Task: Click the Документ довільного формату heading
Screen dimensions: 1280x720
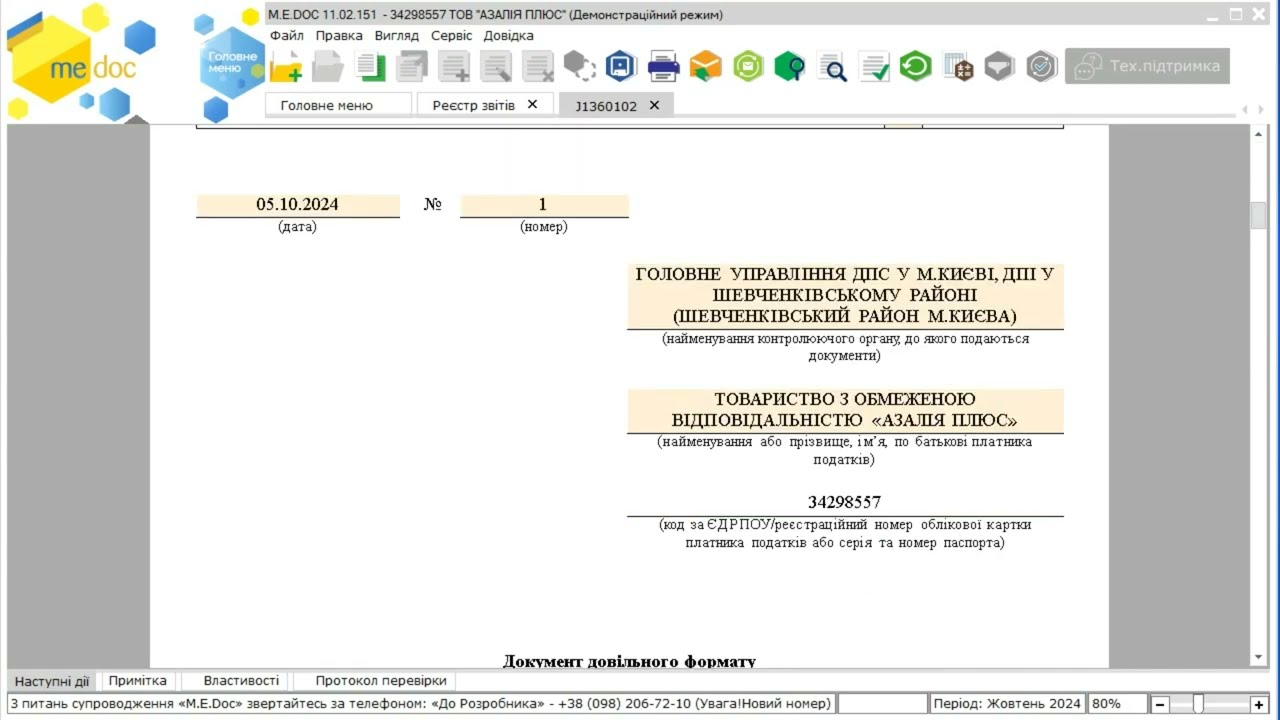Action: (629, 661)
